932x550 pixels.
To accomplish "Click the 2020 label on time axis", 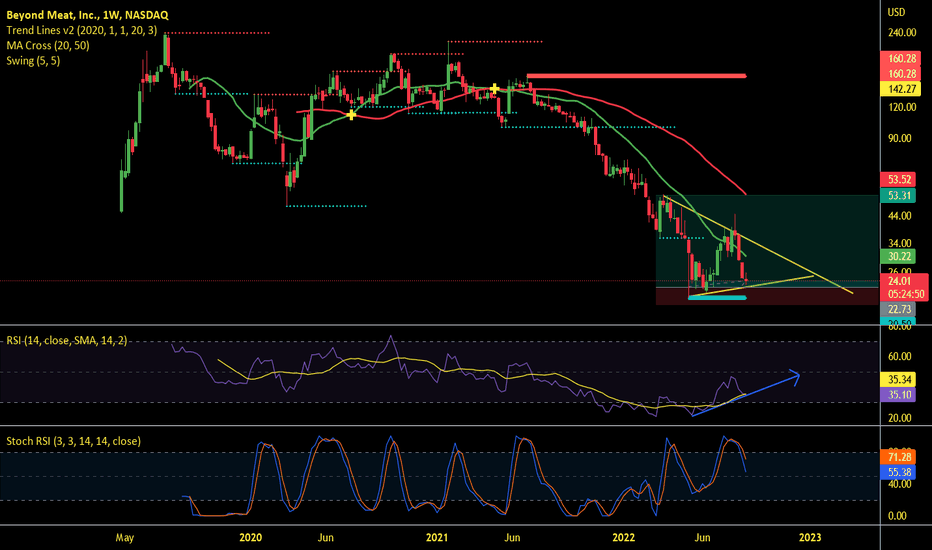I will click(250, 538).
